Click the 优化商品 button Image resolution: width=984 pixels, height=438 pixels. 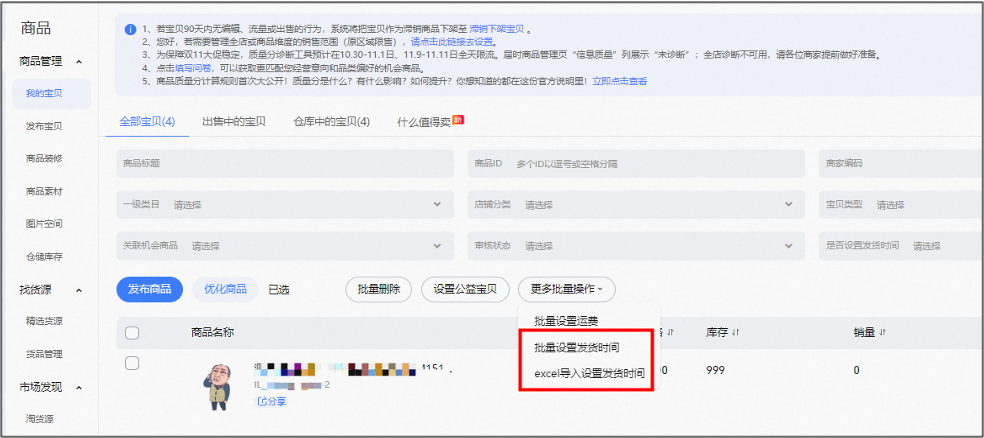[x=225, y=289]
